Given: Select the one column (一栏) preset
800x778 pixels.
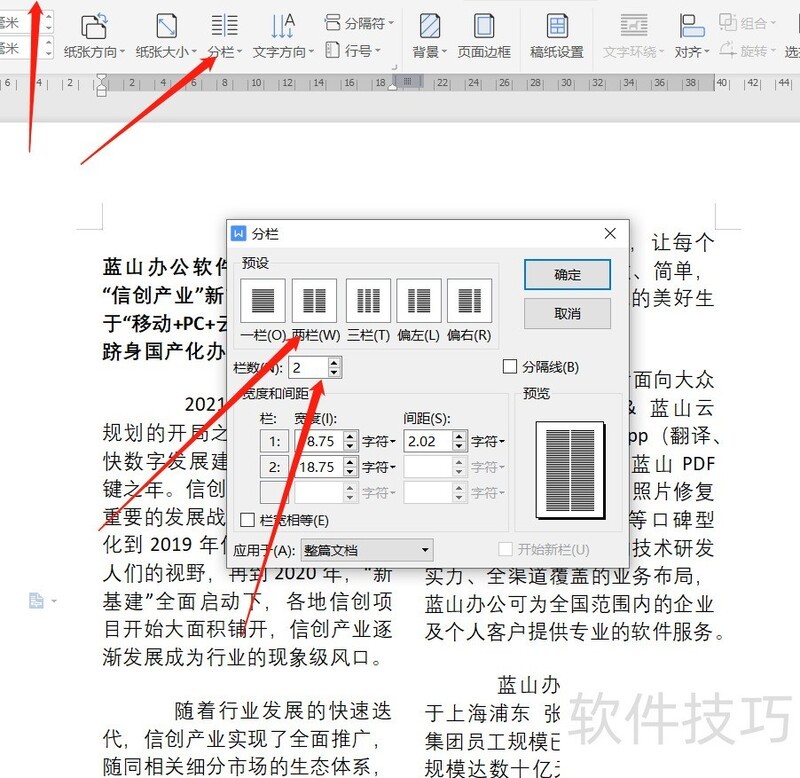Looking at the screenshot, I should (x=263, y=300).
